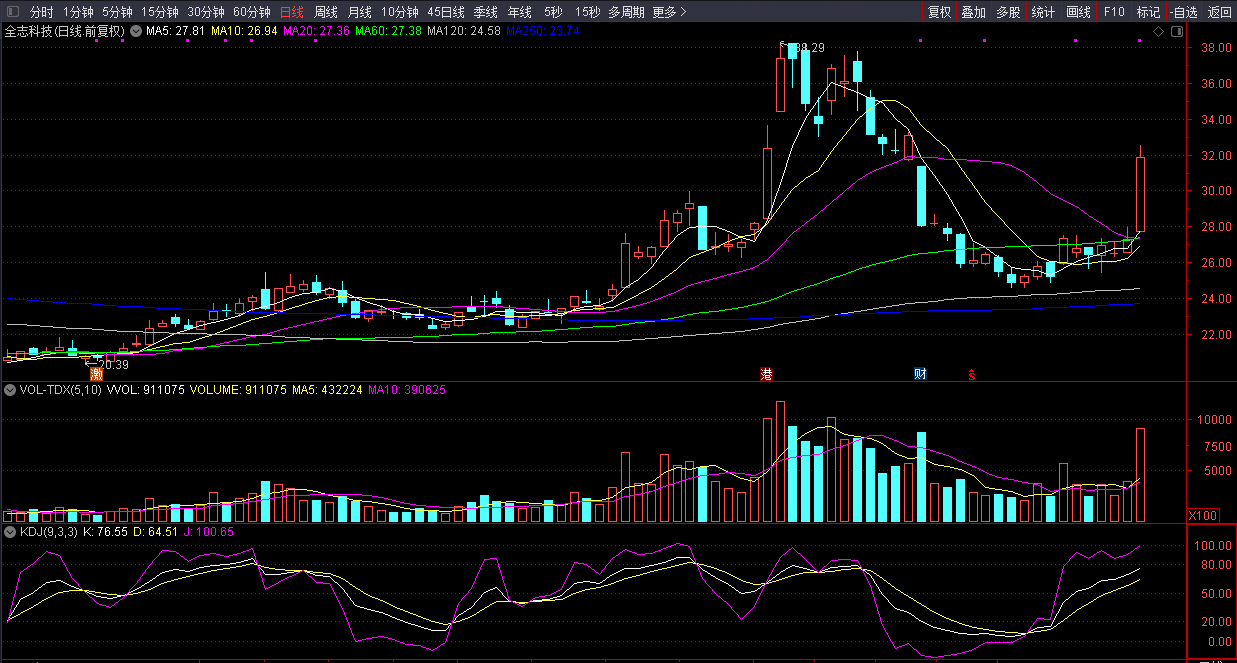Toggle the -自选 watchlist button
The height and width of the screenshot is (663, 1237).
[1183, 13]
